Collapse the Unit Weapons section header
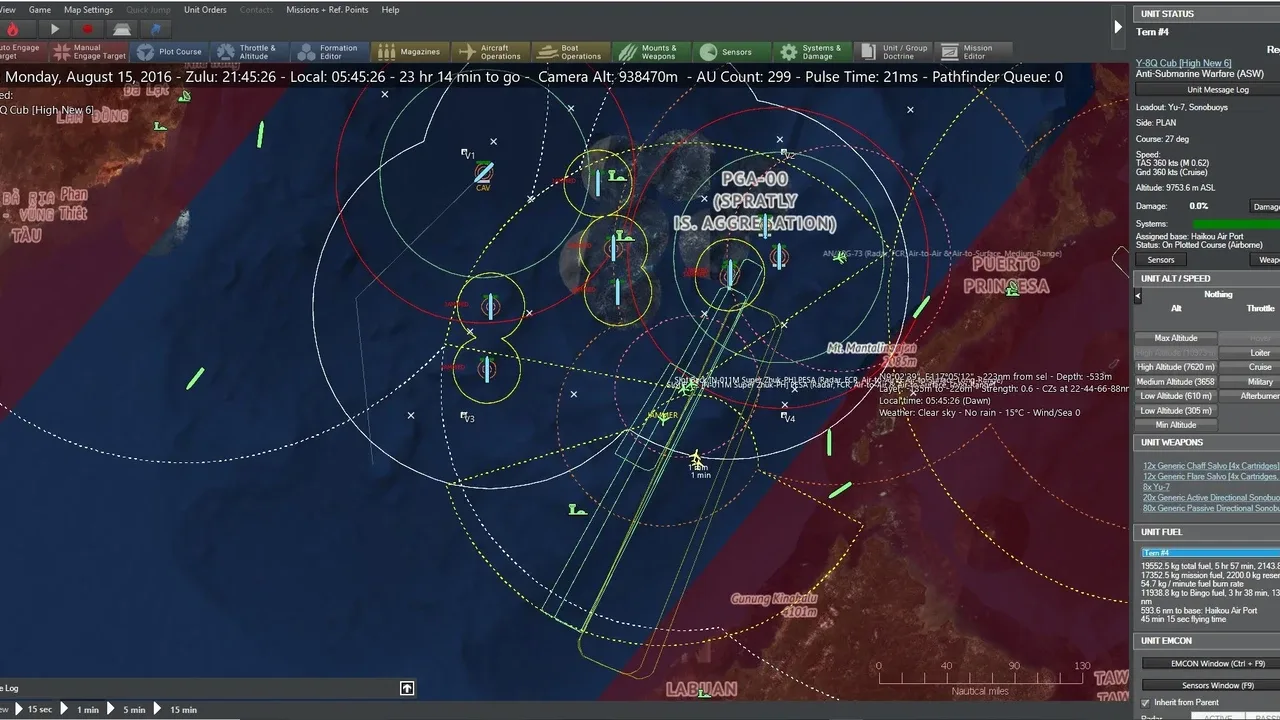1280x720 pixels. click(1172, 443)
